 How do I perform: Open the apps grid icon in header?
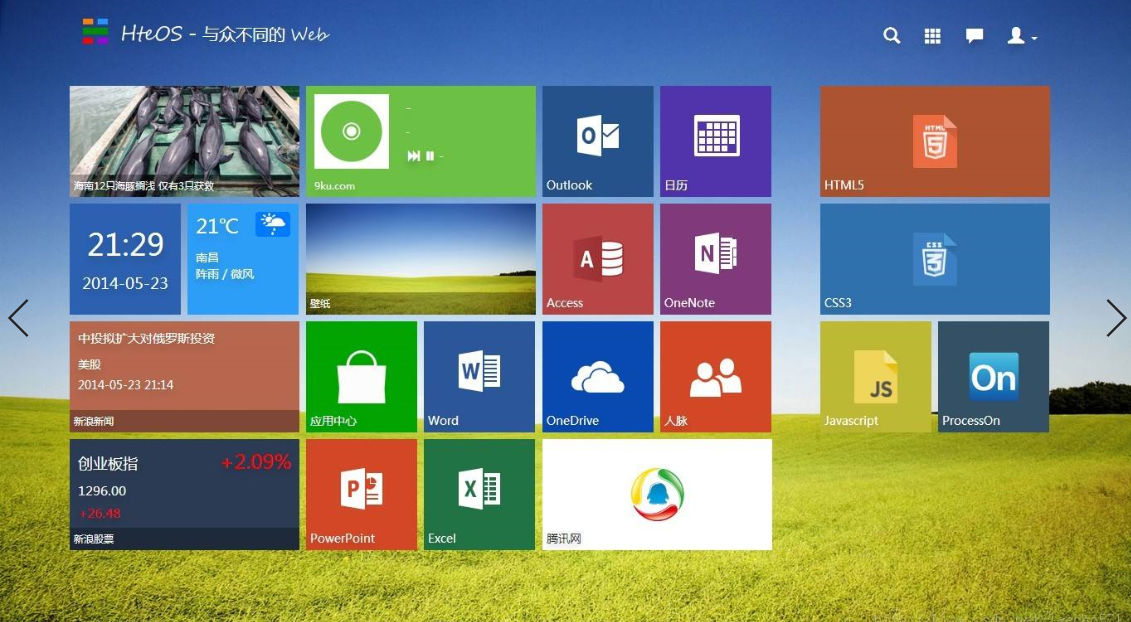[x=933, y=36]
